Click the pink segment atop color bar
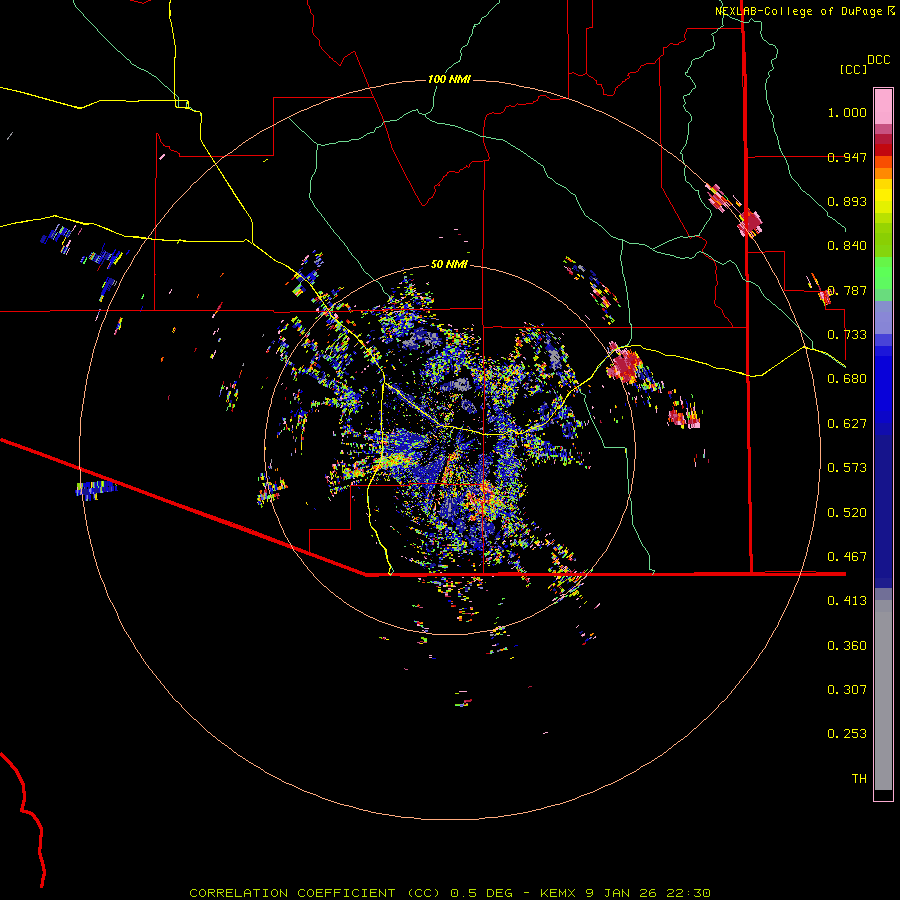Image resolution: width=900 pixels, height=900 pixels. click(x=883, y=107)
